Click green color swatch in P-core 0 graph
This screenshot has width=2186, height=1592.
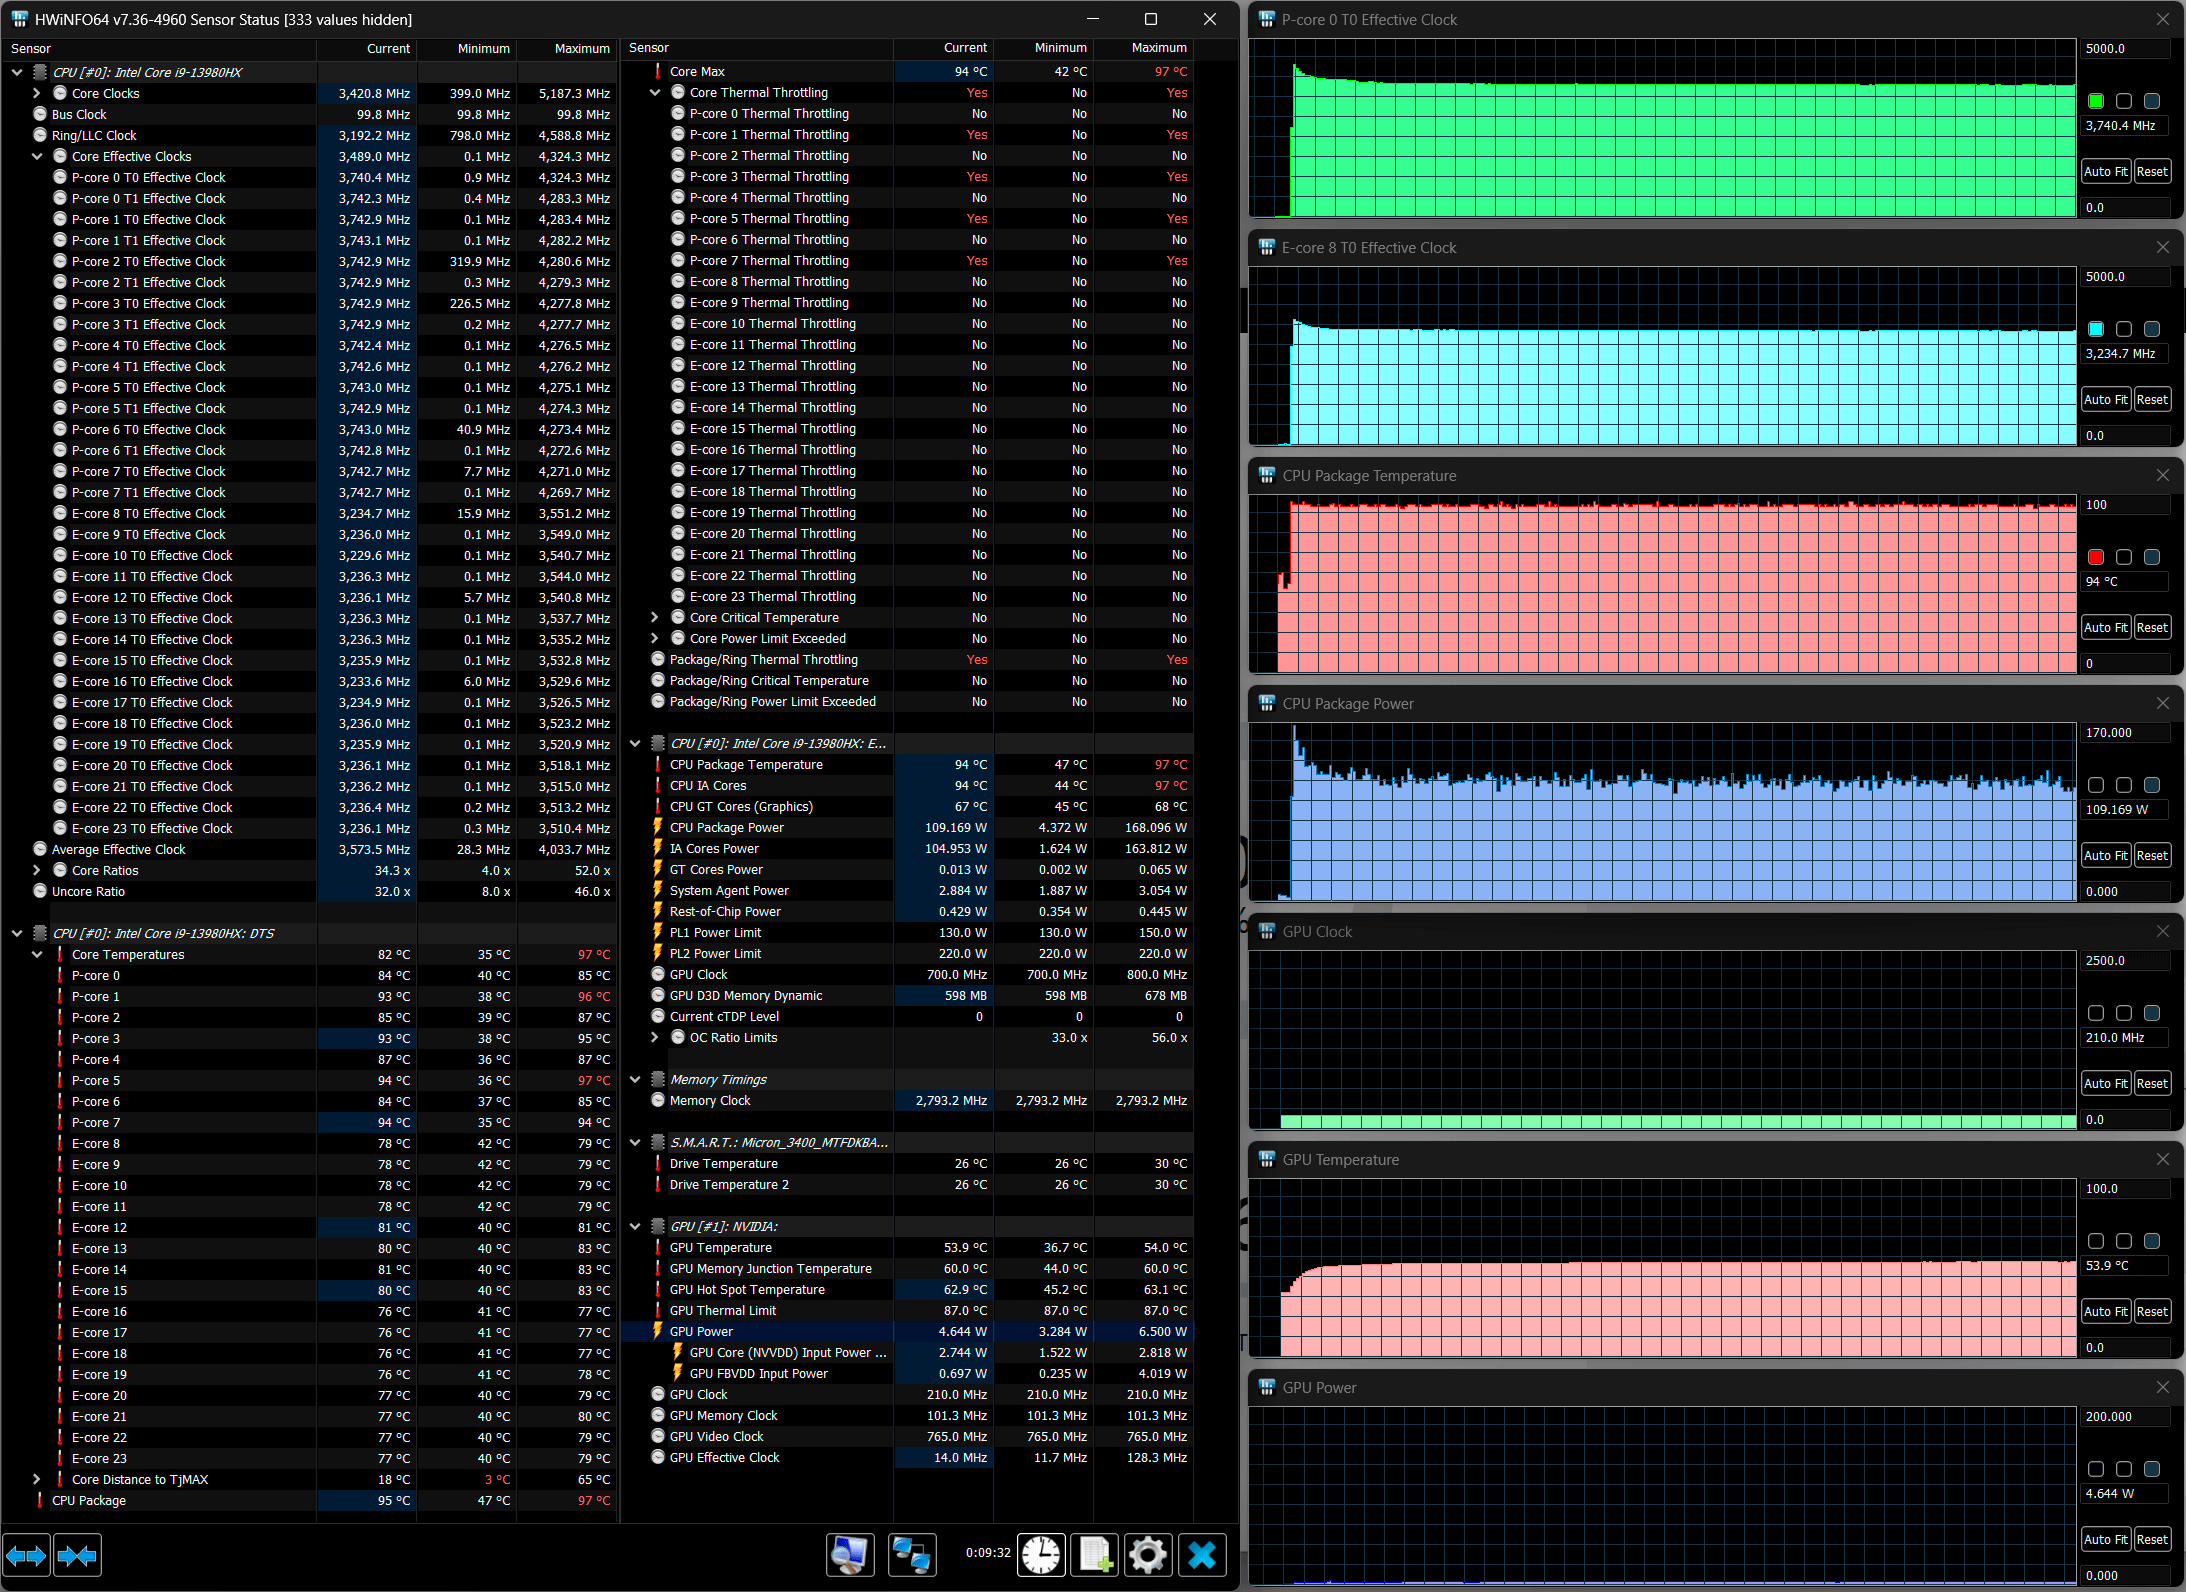[2096, 101]
